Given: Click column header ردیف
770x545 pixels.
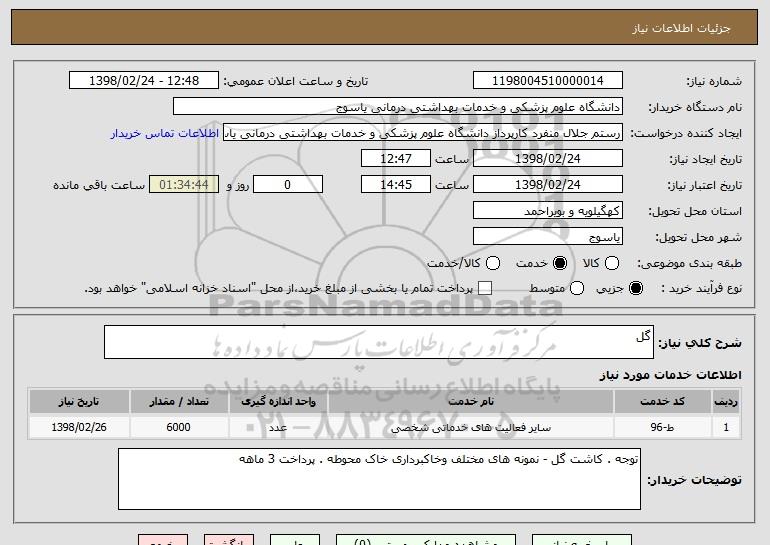Looking at the screenshot, I should point(726,402).
